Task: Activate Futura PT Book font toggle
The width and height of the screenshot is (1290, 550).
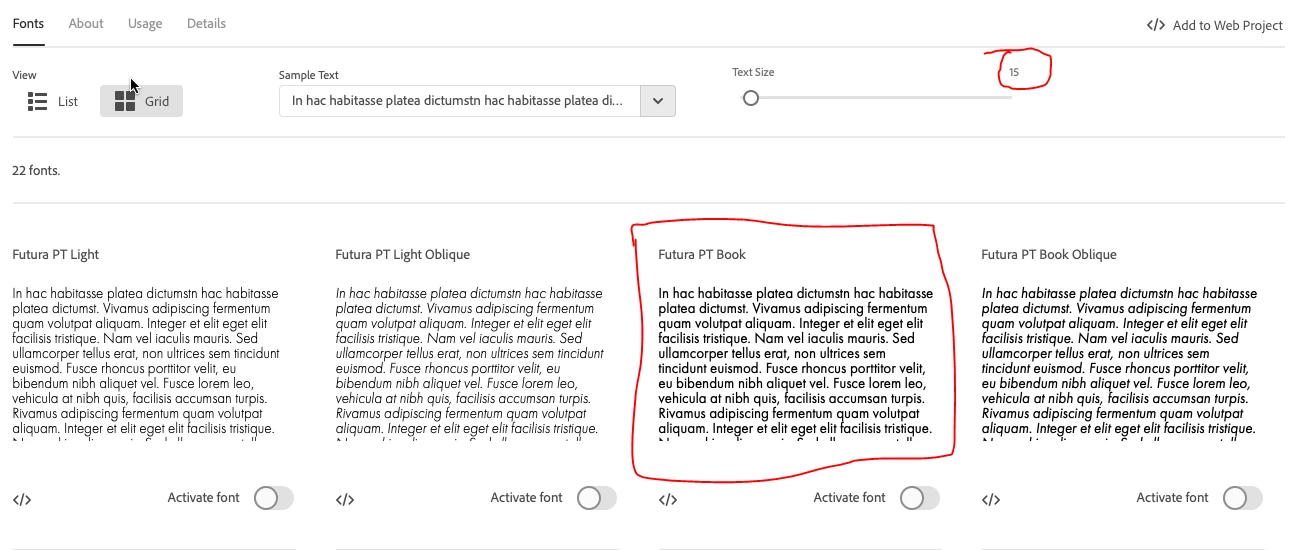Action: [x=919, y=498]
